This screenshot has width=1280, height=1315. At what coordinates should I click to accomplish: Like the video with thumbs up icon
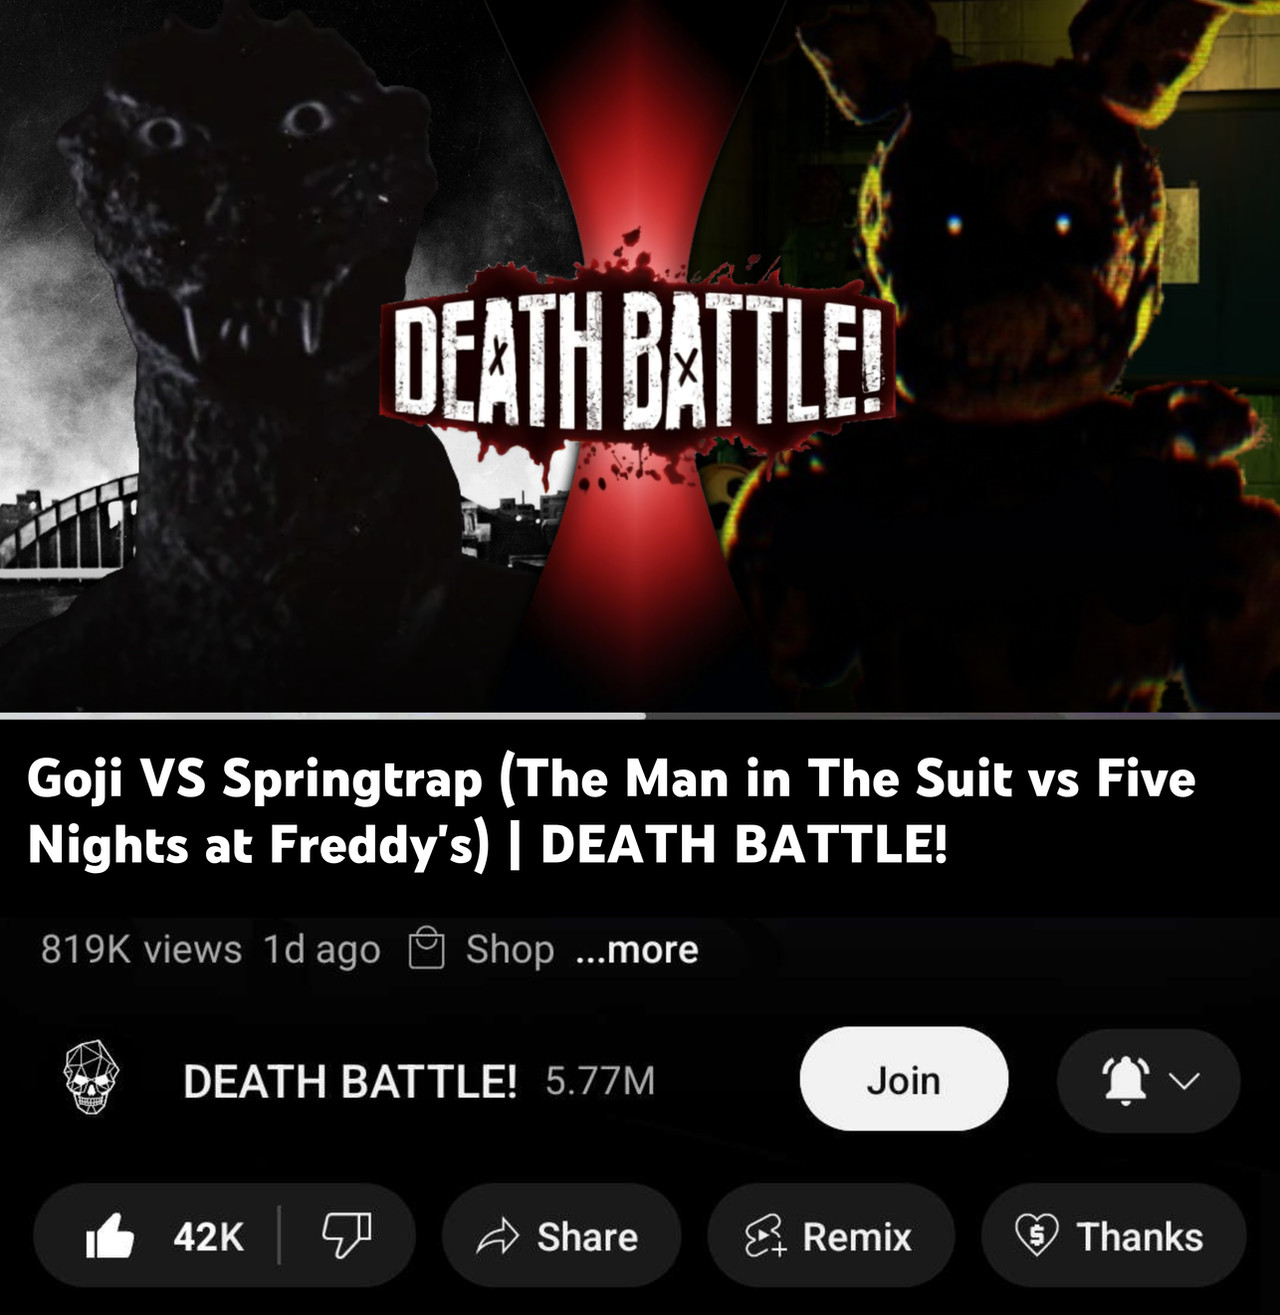[110, 1237]
